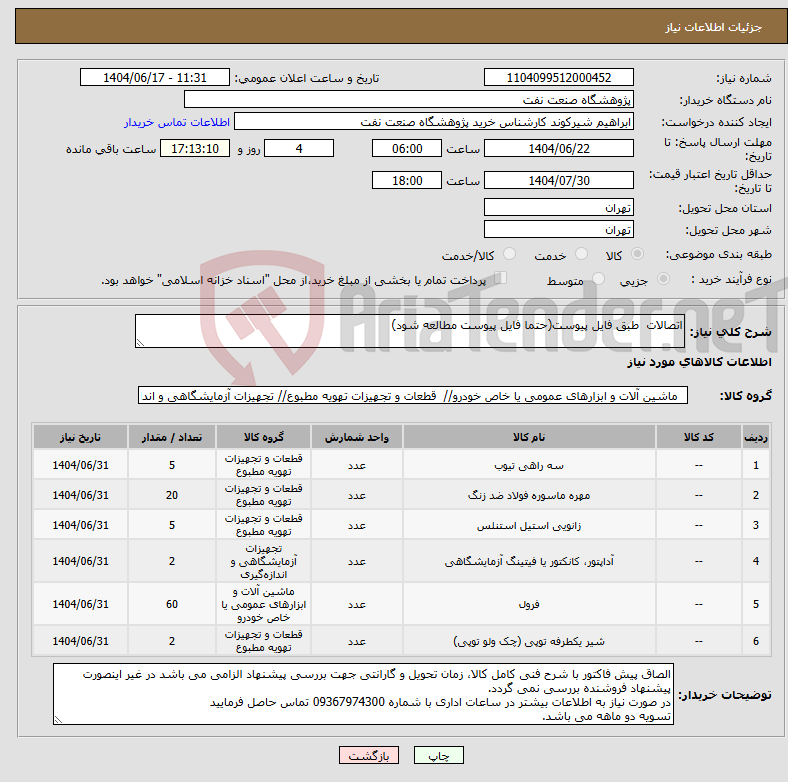Click the کد کالا column header
The height and width of the screenshot is (782, 788).
click(x=699, y=437)
